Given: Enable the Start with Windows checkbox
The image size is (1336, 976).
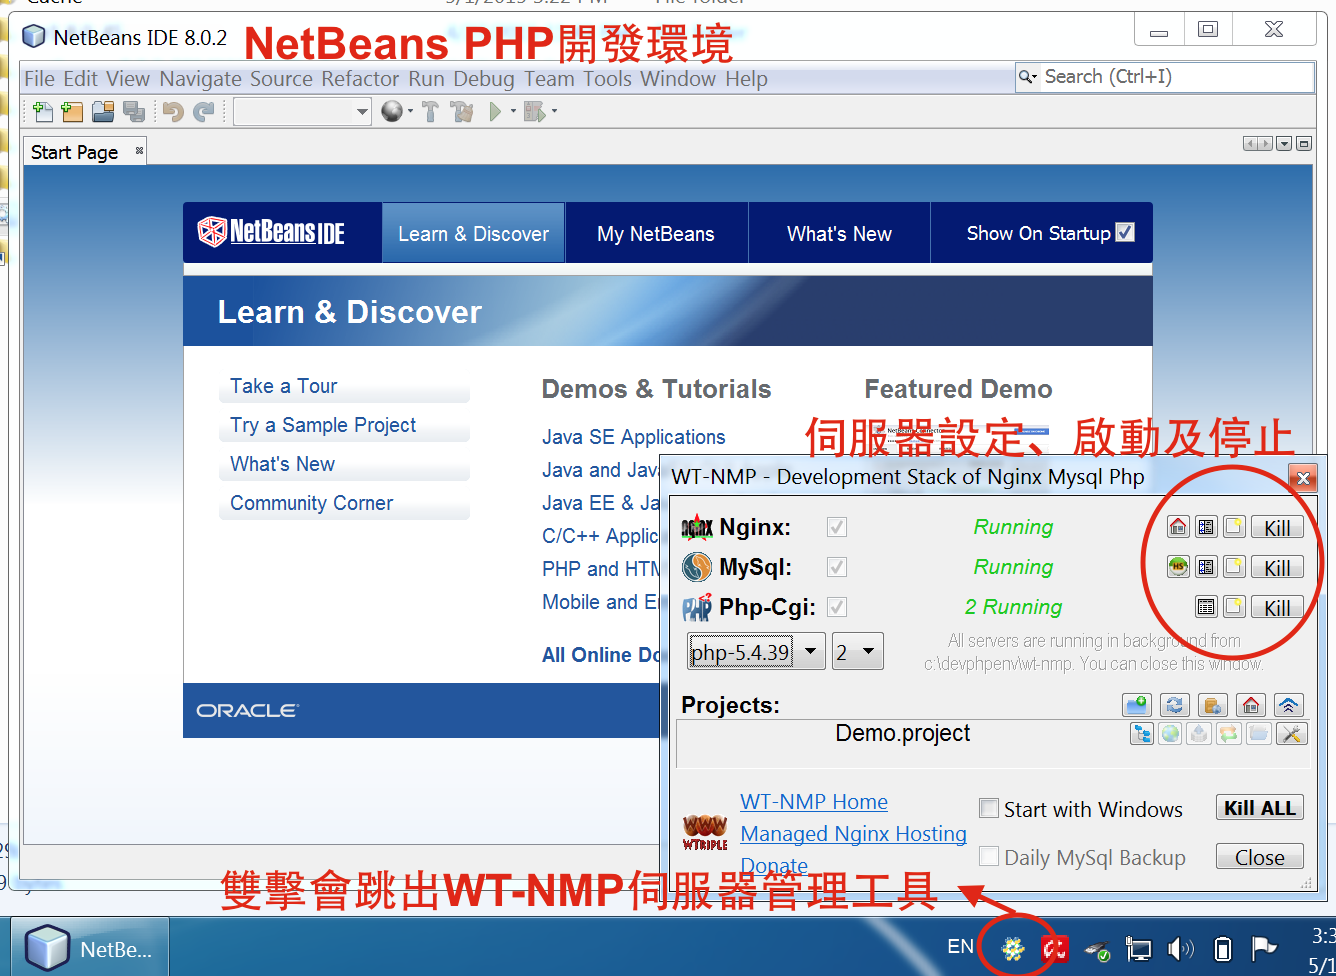Looking at the screenshot, I should click(x=989, y=808).
